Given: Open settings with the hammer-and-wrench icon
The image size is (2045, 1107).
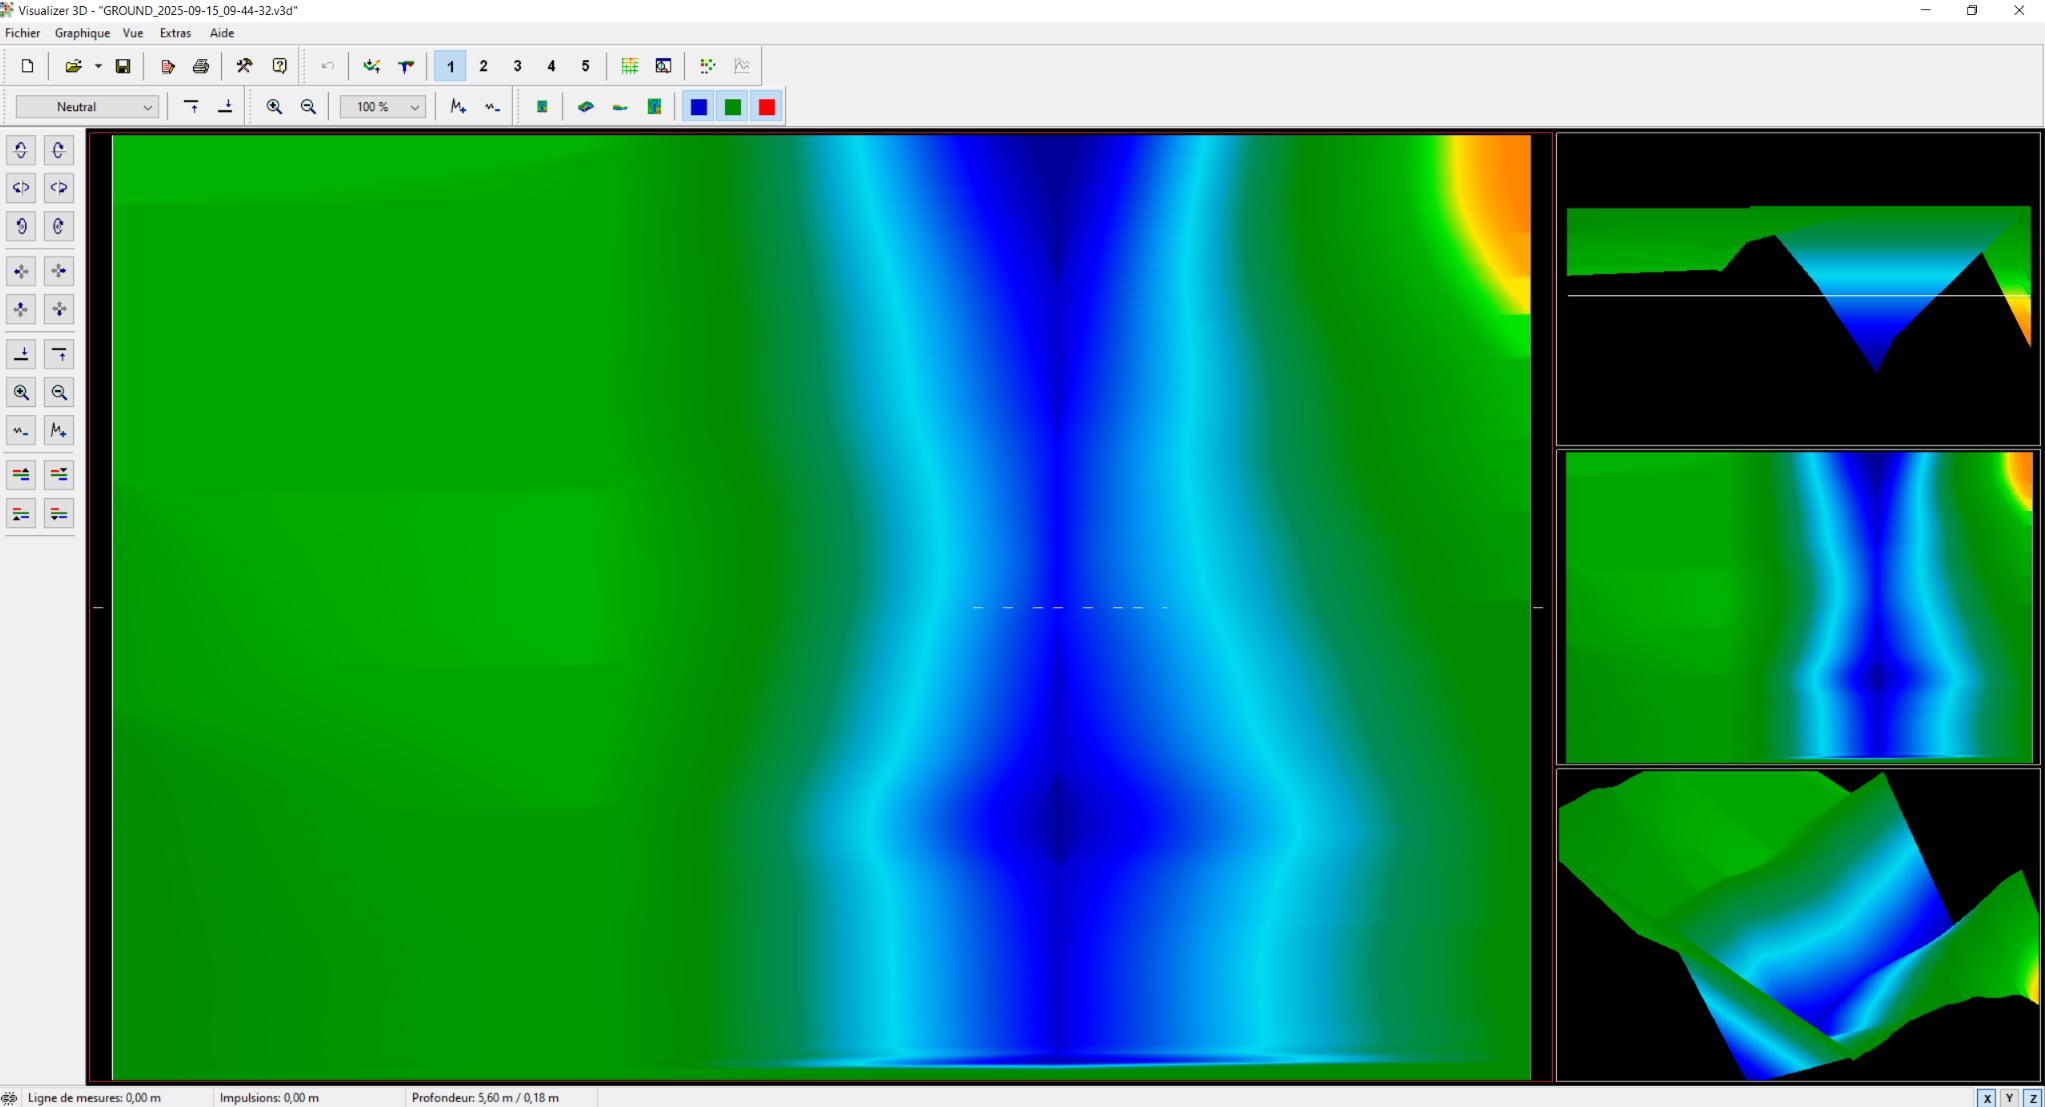Looking at the screenshot, I should (244, 66).
